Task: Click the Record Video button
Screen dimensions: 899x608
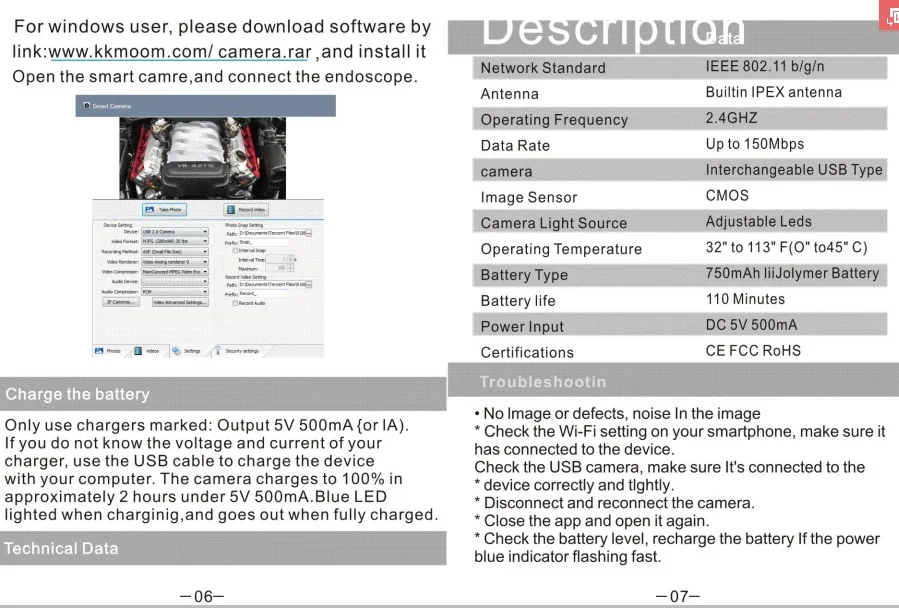Action: [246, 209]
